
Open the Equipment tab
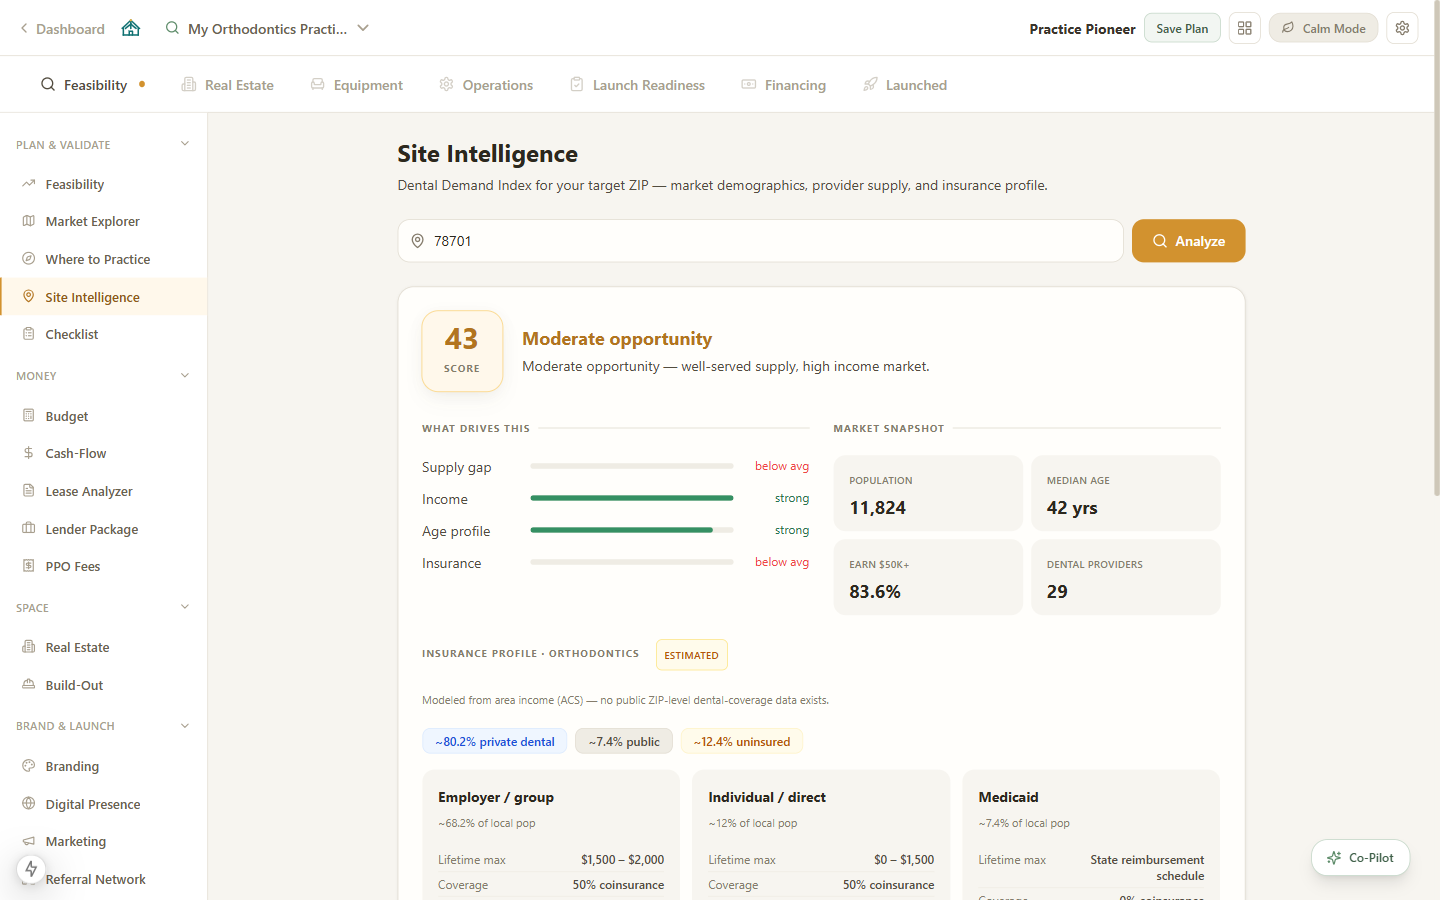(357, 85)
